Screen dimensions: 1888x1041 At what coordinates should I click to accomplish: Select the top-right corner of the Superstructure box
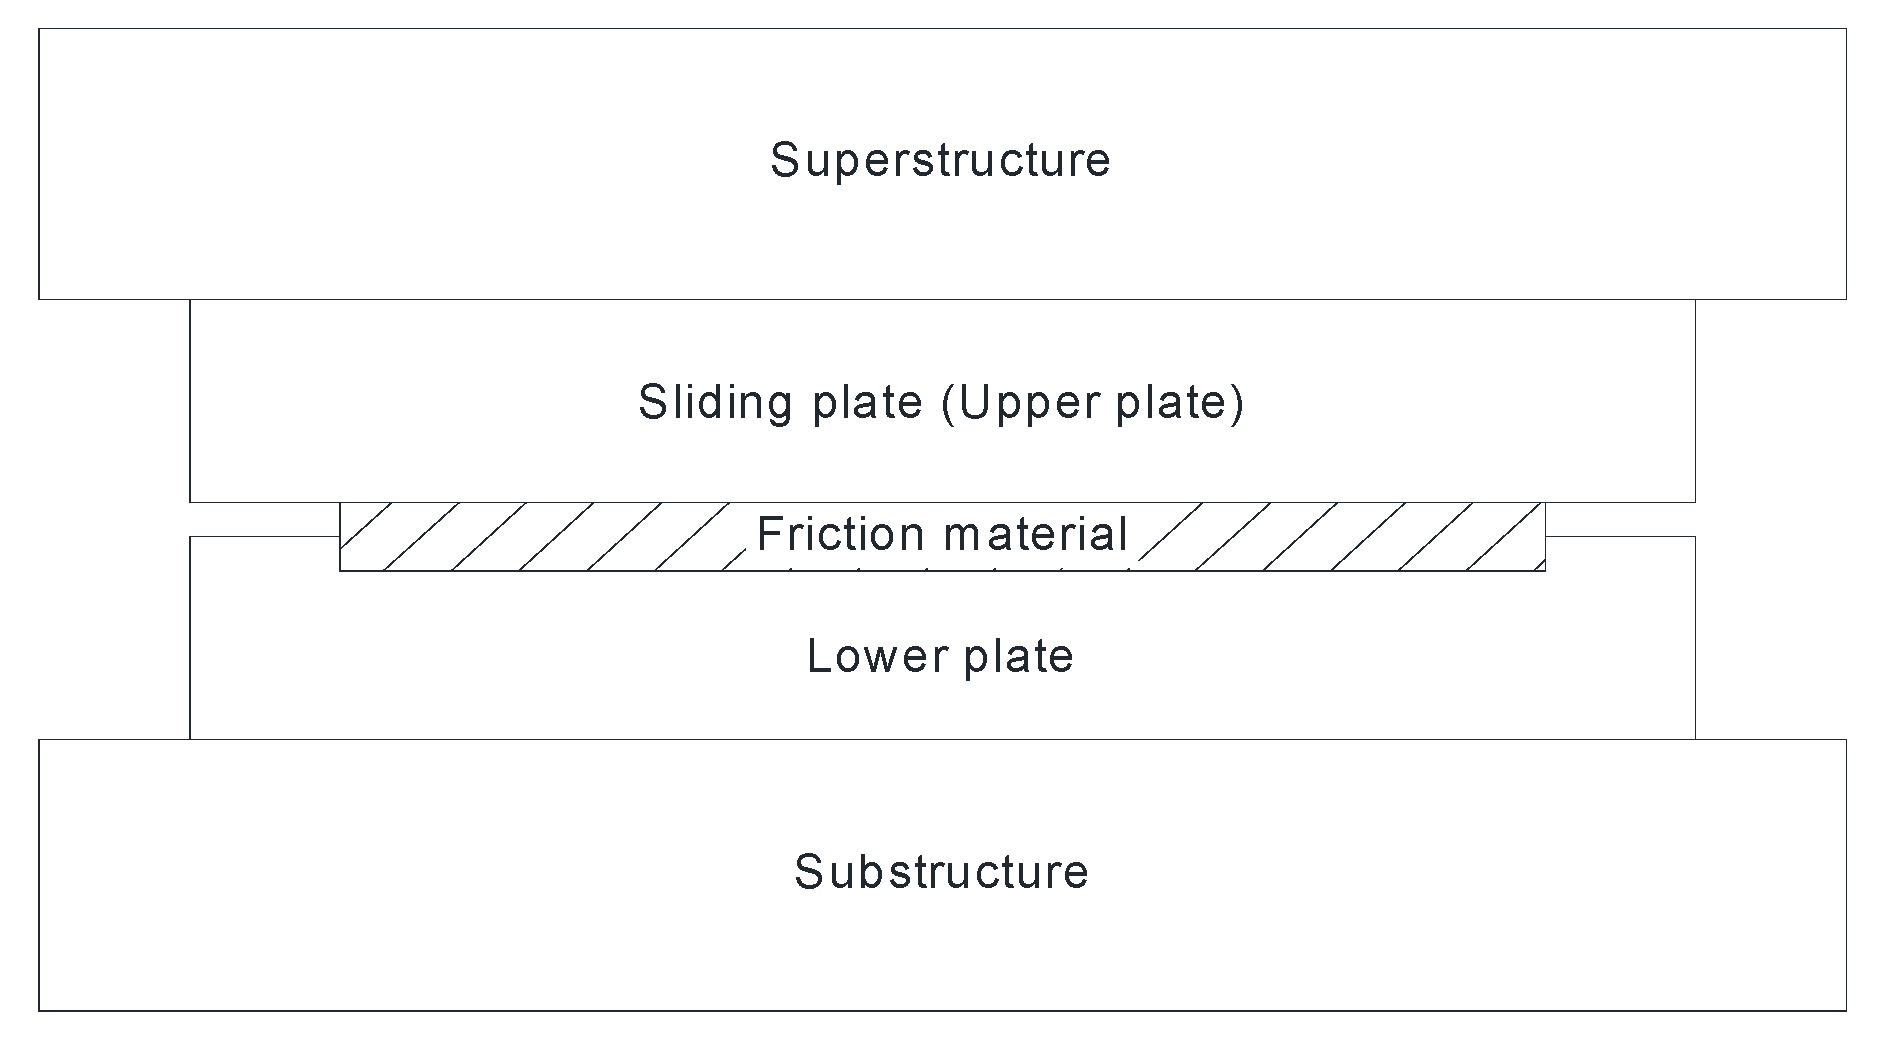(1846, 30)
